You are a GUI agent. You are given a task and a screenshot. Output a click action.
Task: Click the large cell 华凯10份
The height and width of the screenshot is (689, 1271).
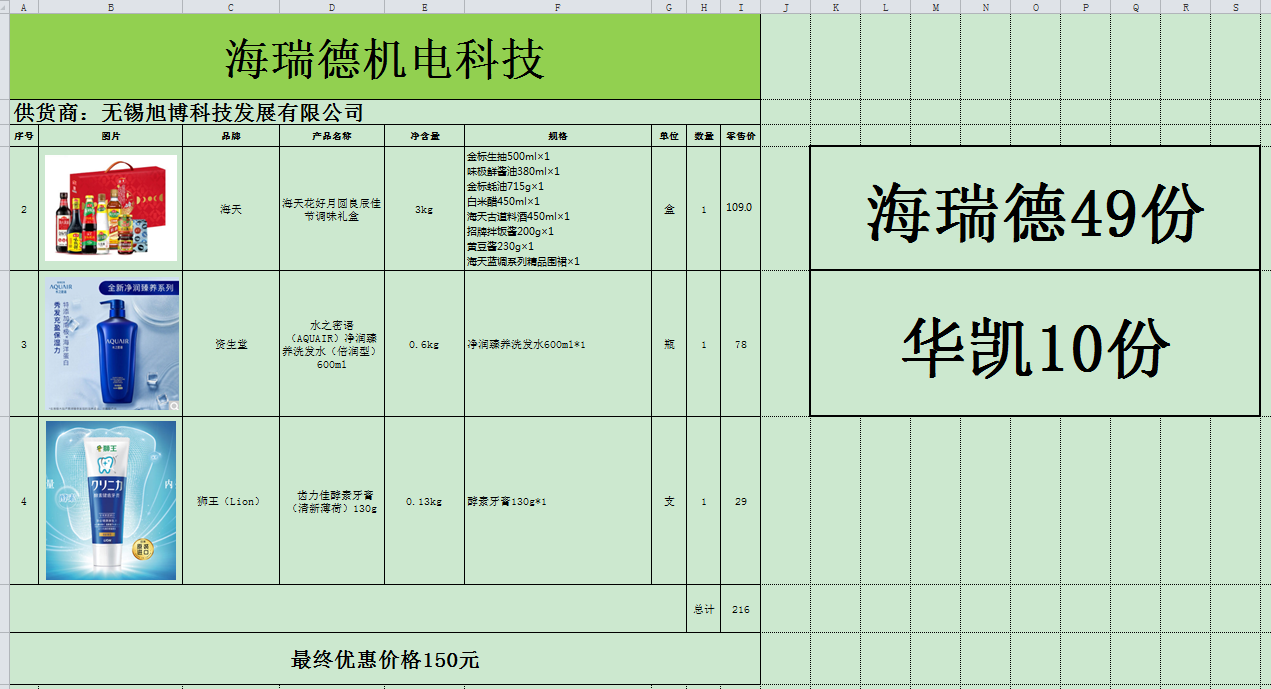tap(1035, 343)
